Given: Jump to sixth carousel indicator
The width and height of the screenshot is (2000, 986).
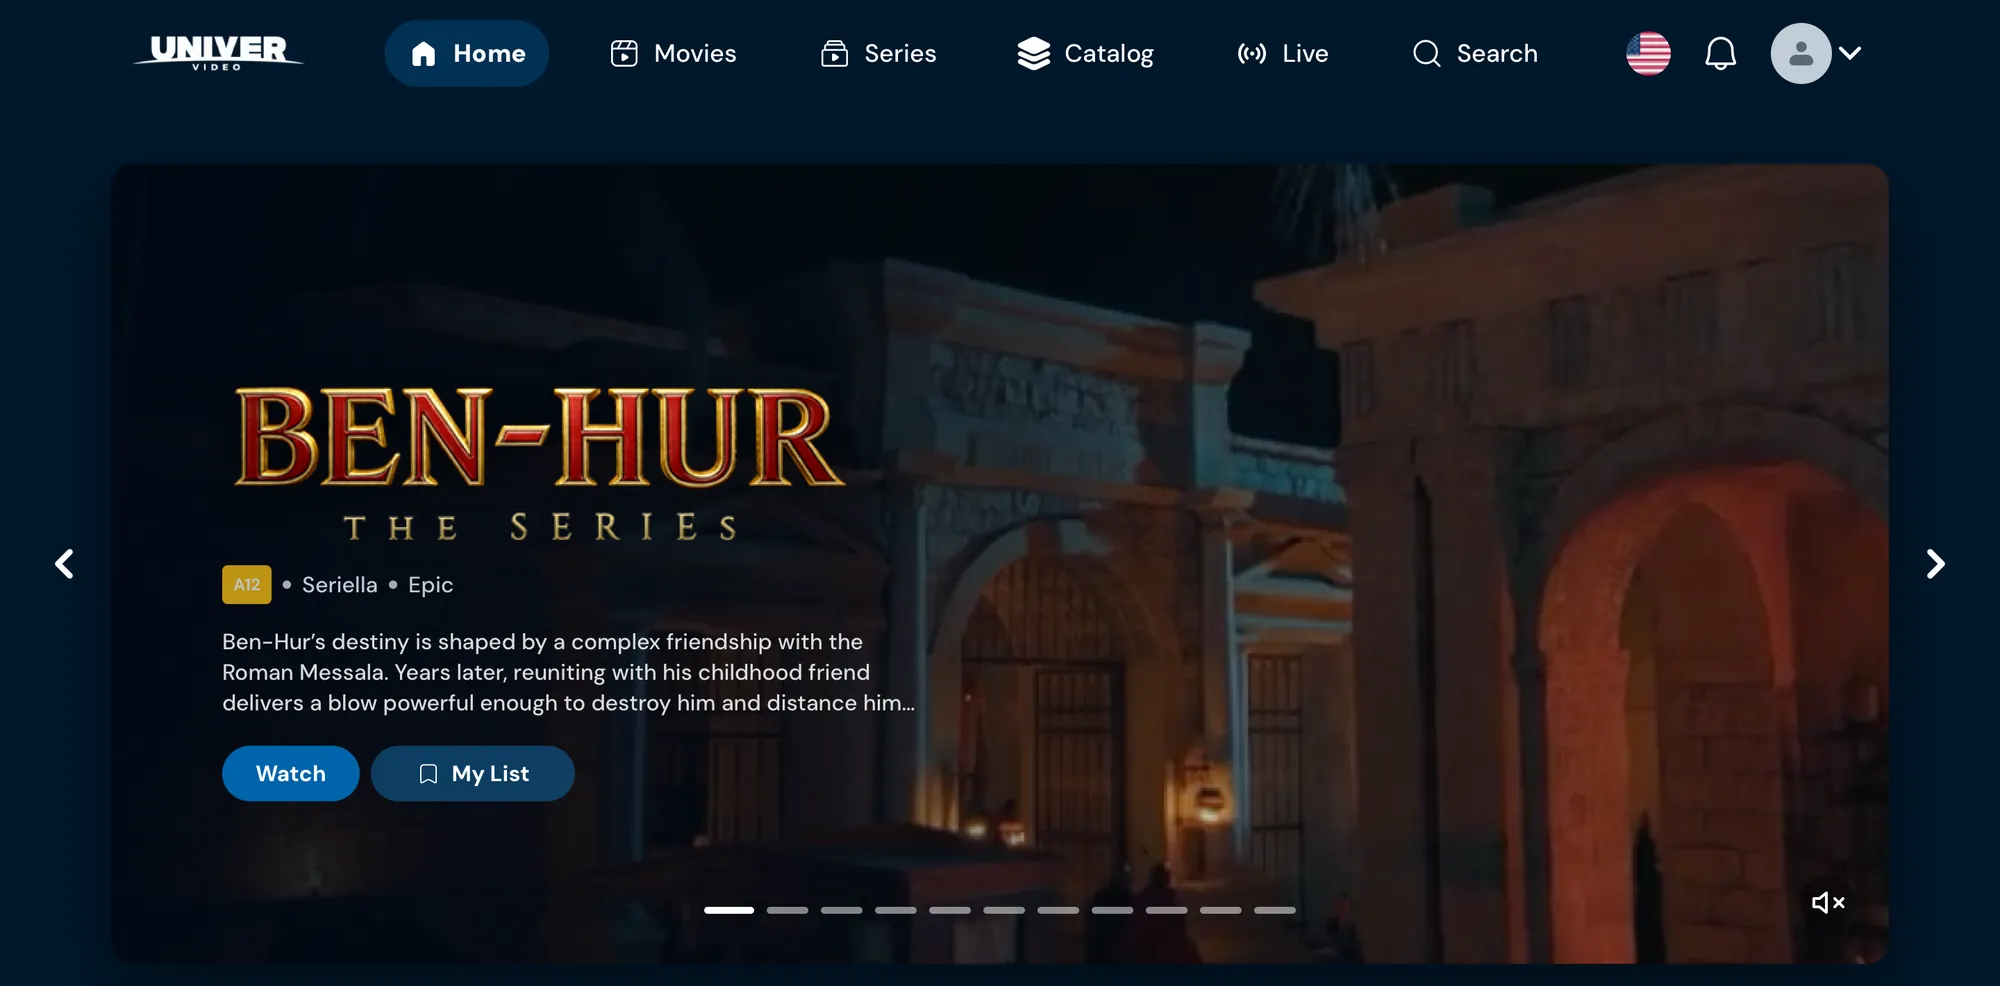Looking at the screenshot, I should 1004,910.
